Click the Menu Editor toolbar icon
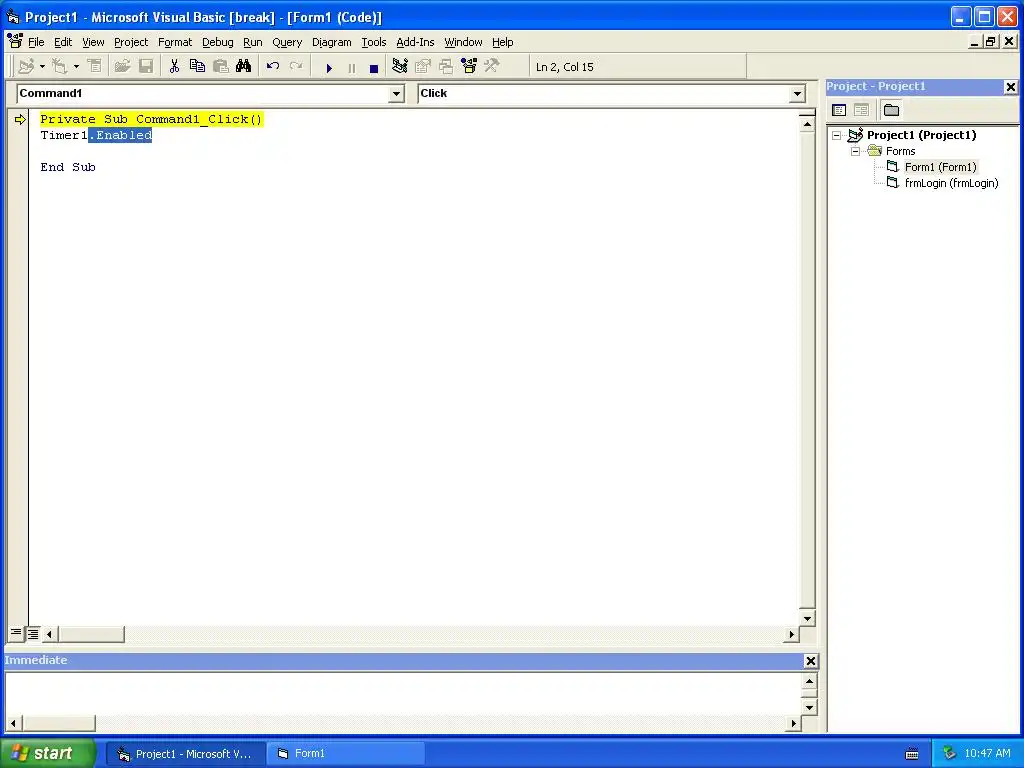The height and width of the screenshot is (768, 1024). point(95,67)
